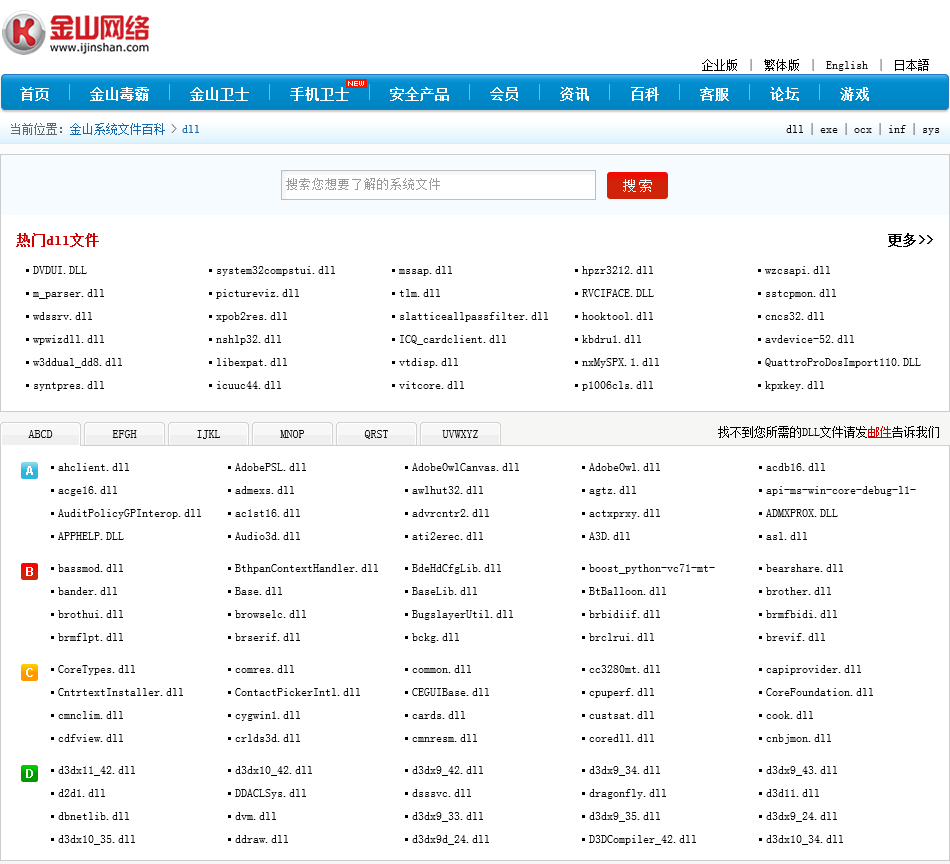Switch to the UVWXYZ tab
The image size is (950, 864).
point(460,434)
